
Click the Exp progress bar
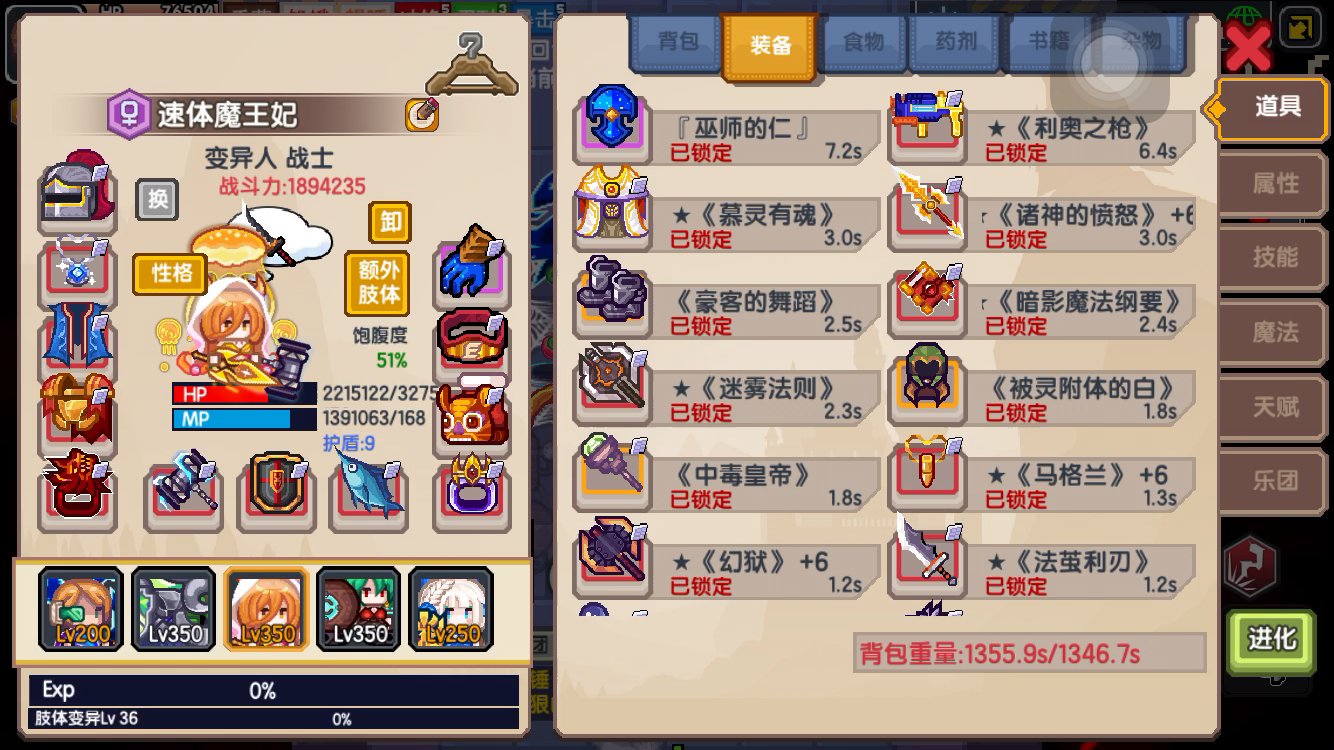point(274,690)
